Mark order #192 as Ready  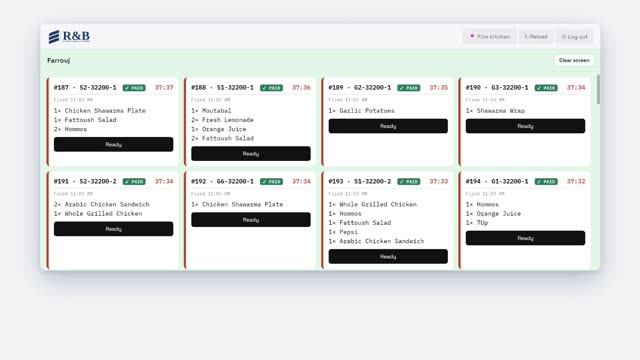[x=251, y=220]
